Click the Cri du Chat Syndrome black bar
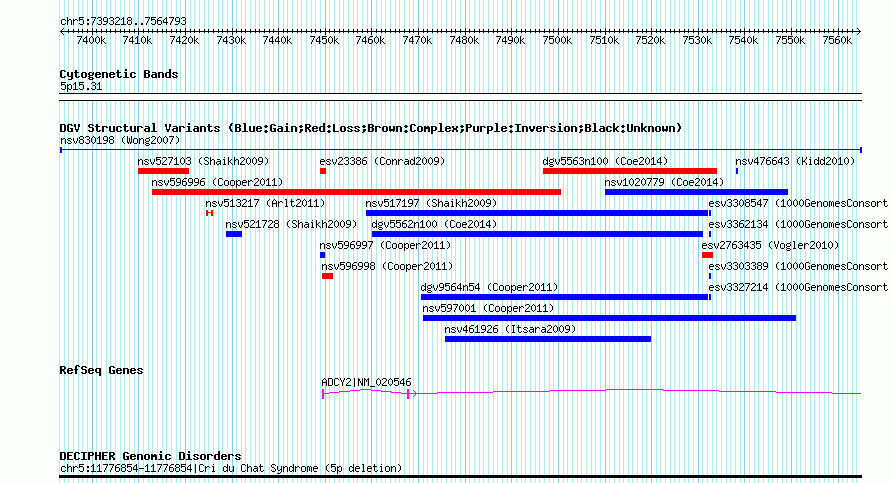890x483 pixels. tap(460, 477)
